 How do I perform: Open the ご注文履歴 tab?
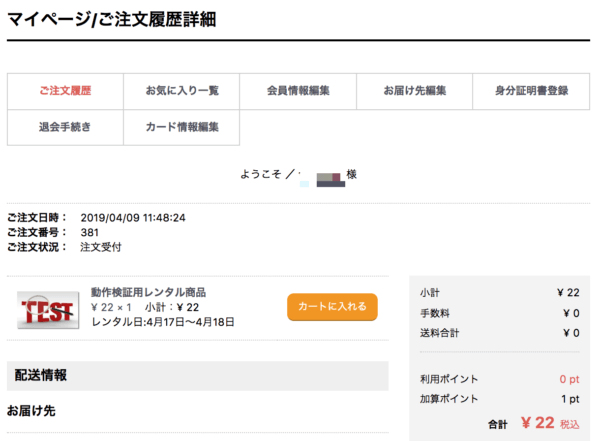[65, 91]
